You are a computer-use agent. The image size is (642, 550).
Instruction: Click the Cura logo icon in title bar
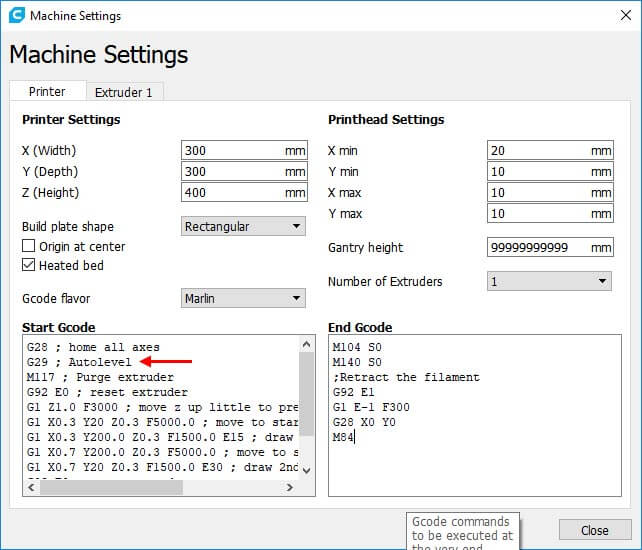(17, 15)
